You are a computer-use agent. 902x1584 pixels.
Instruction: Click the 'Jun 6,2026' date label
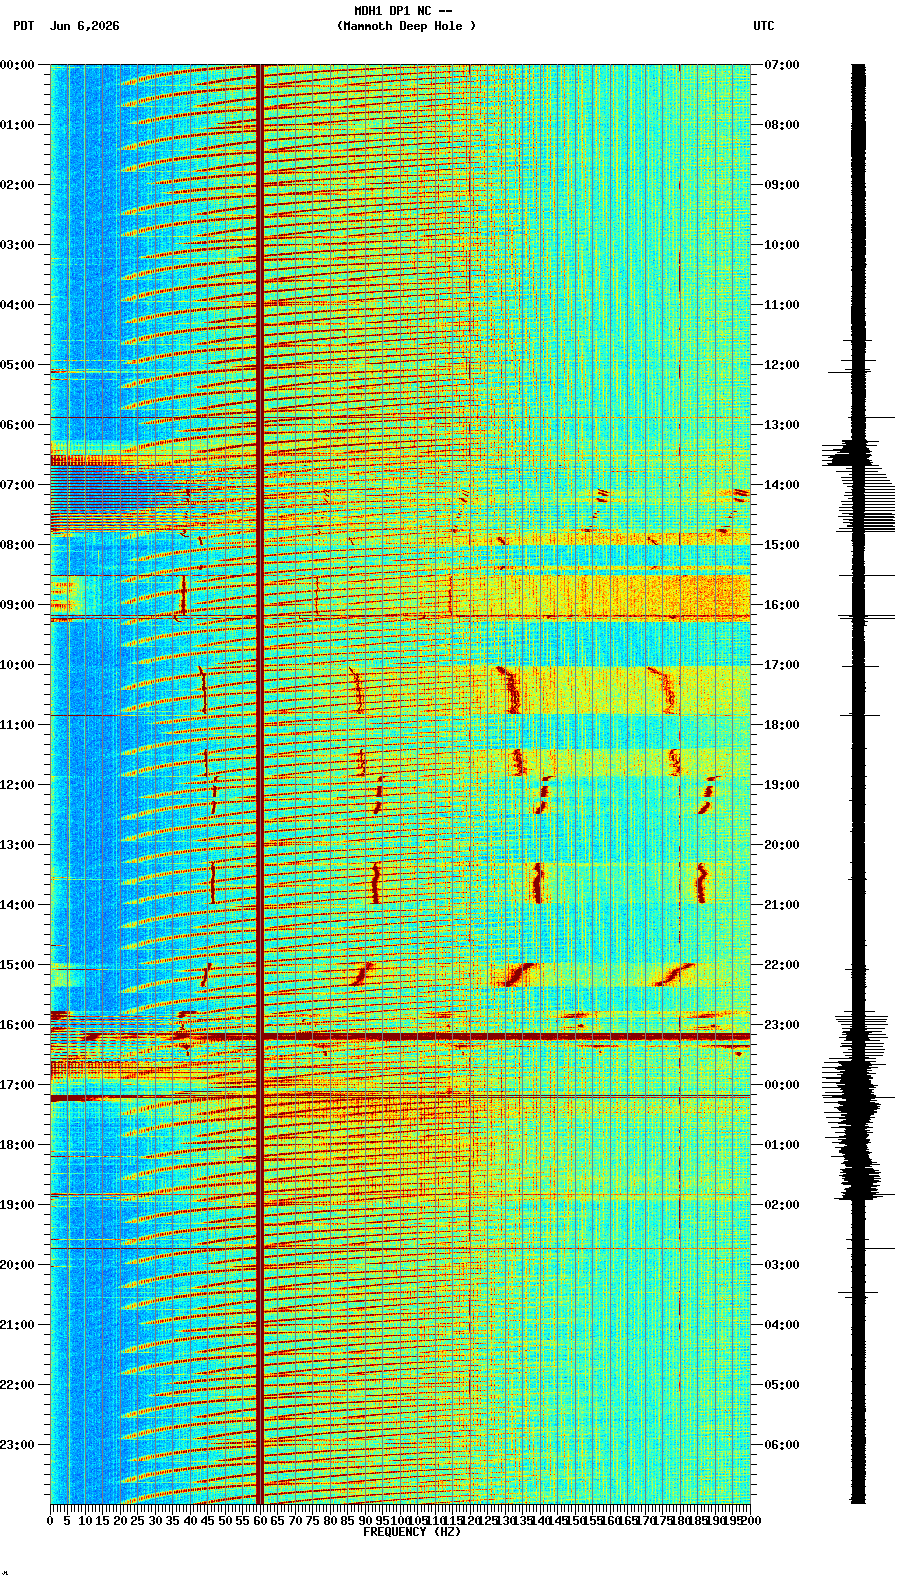[x=84, y=26]
